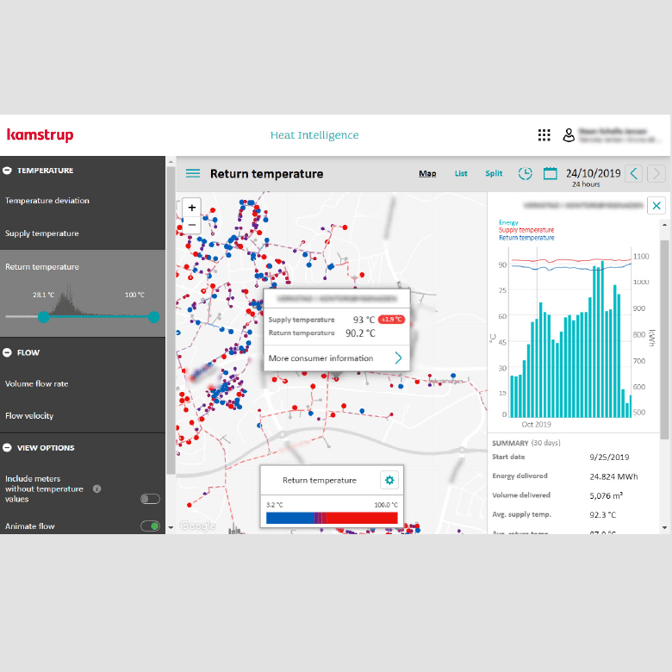This screenshot has width=672, height=672.
Task: Open More consumer information
Action: [336, 358]
